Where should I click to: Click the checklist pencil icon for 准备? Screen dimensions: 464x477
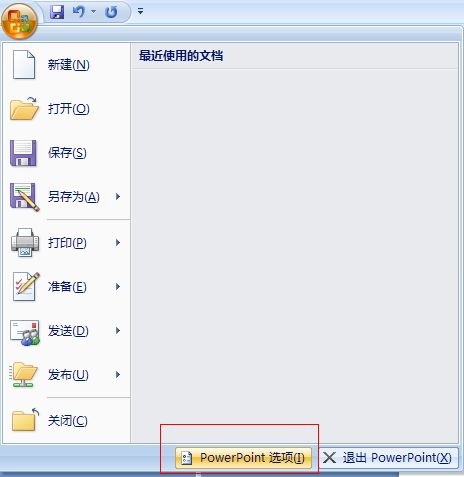(x=26, y=286)
